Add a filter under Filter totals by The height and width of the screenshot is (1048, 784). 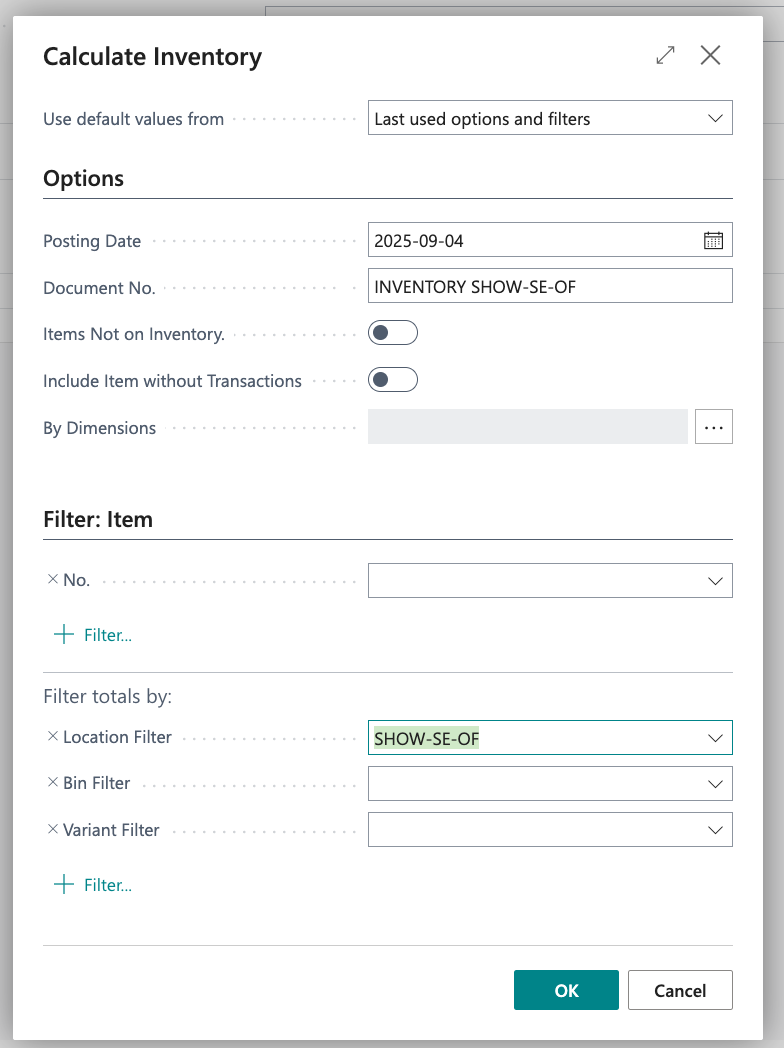click(93, 885)
